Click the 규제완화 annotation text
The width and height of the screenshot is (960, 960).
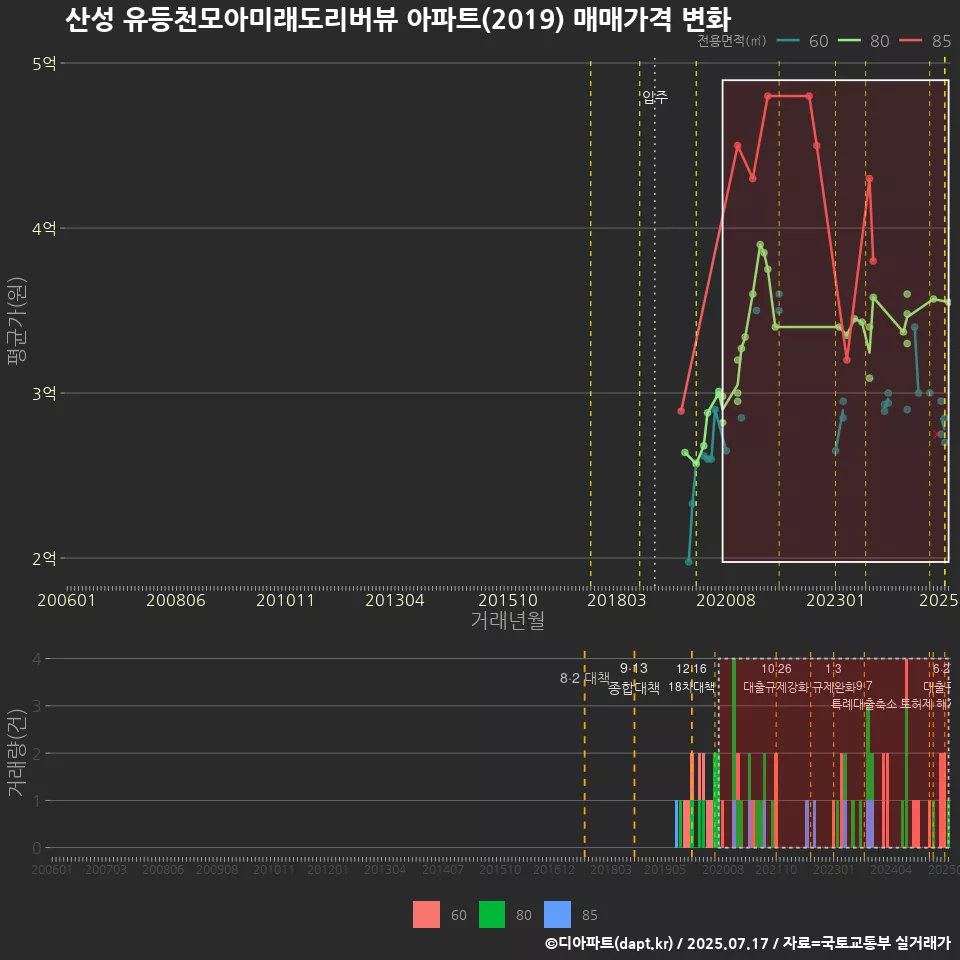(x=834, y=687)
